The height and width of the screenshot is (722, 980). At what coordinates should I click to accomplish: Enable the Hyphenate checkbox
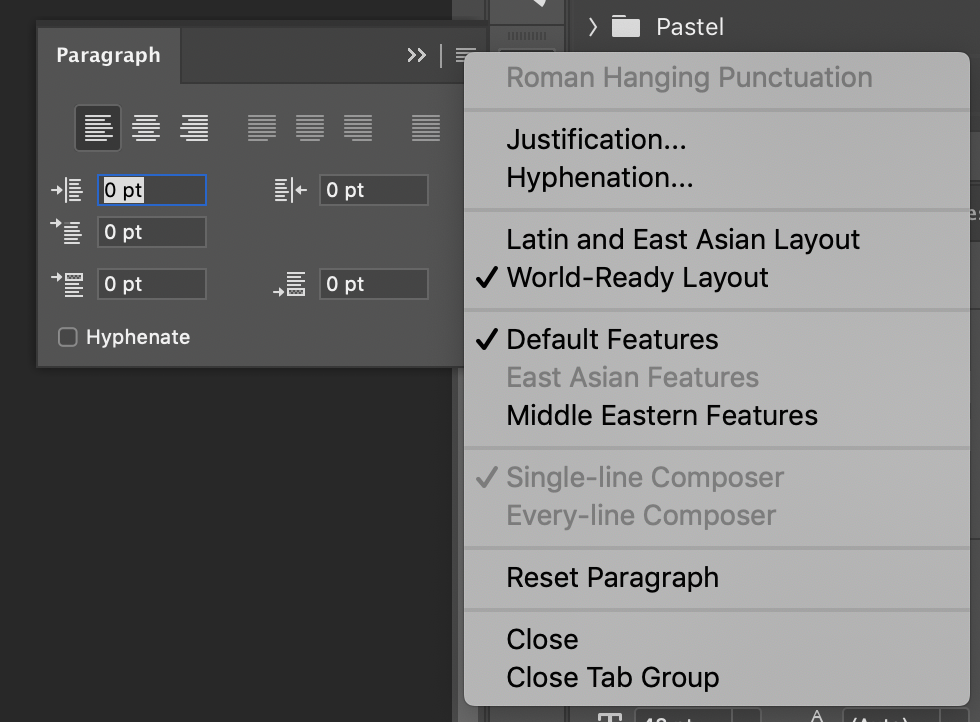click(67, 337)
